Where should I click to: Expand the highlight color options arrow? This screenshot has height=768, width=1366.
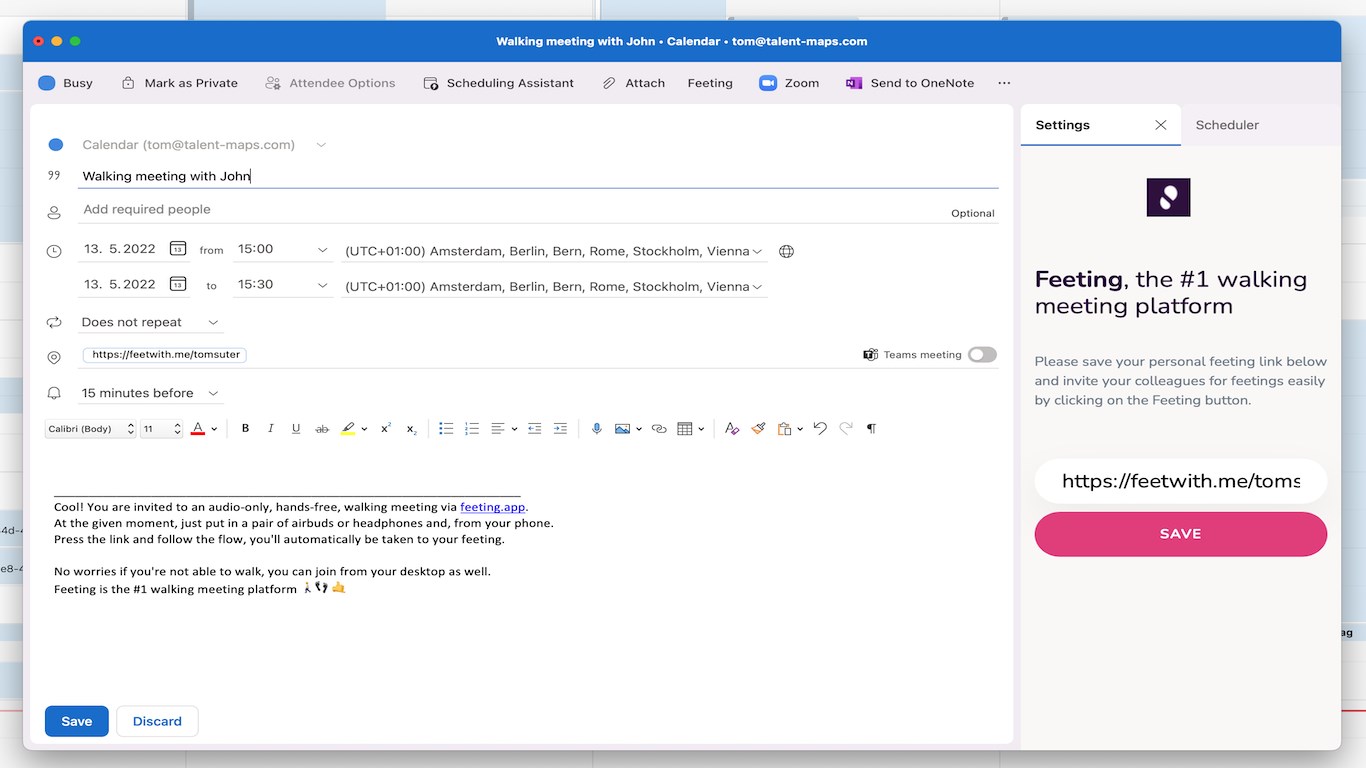click(x=364, y=430)
